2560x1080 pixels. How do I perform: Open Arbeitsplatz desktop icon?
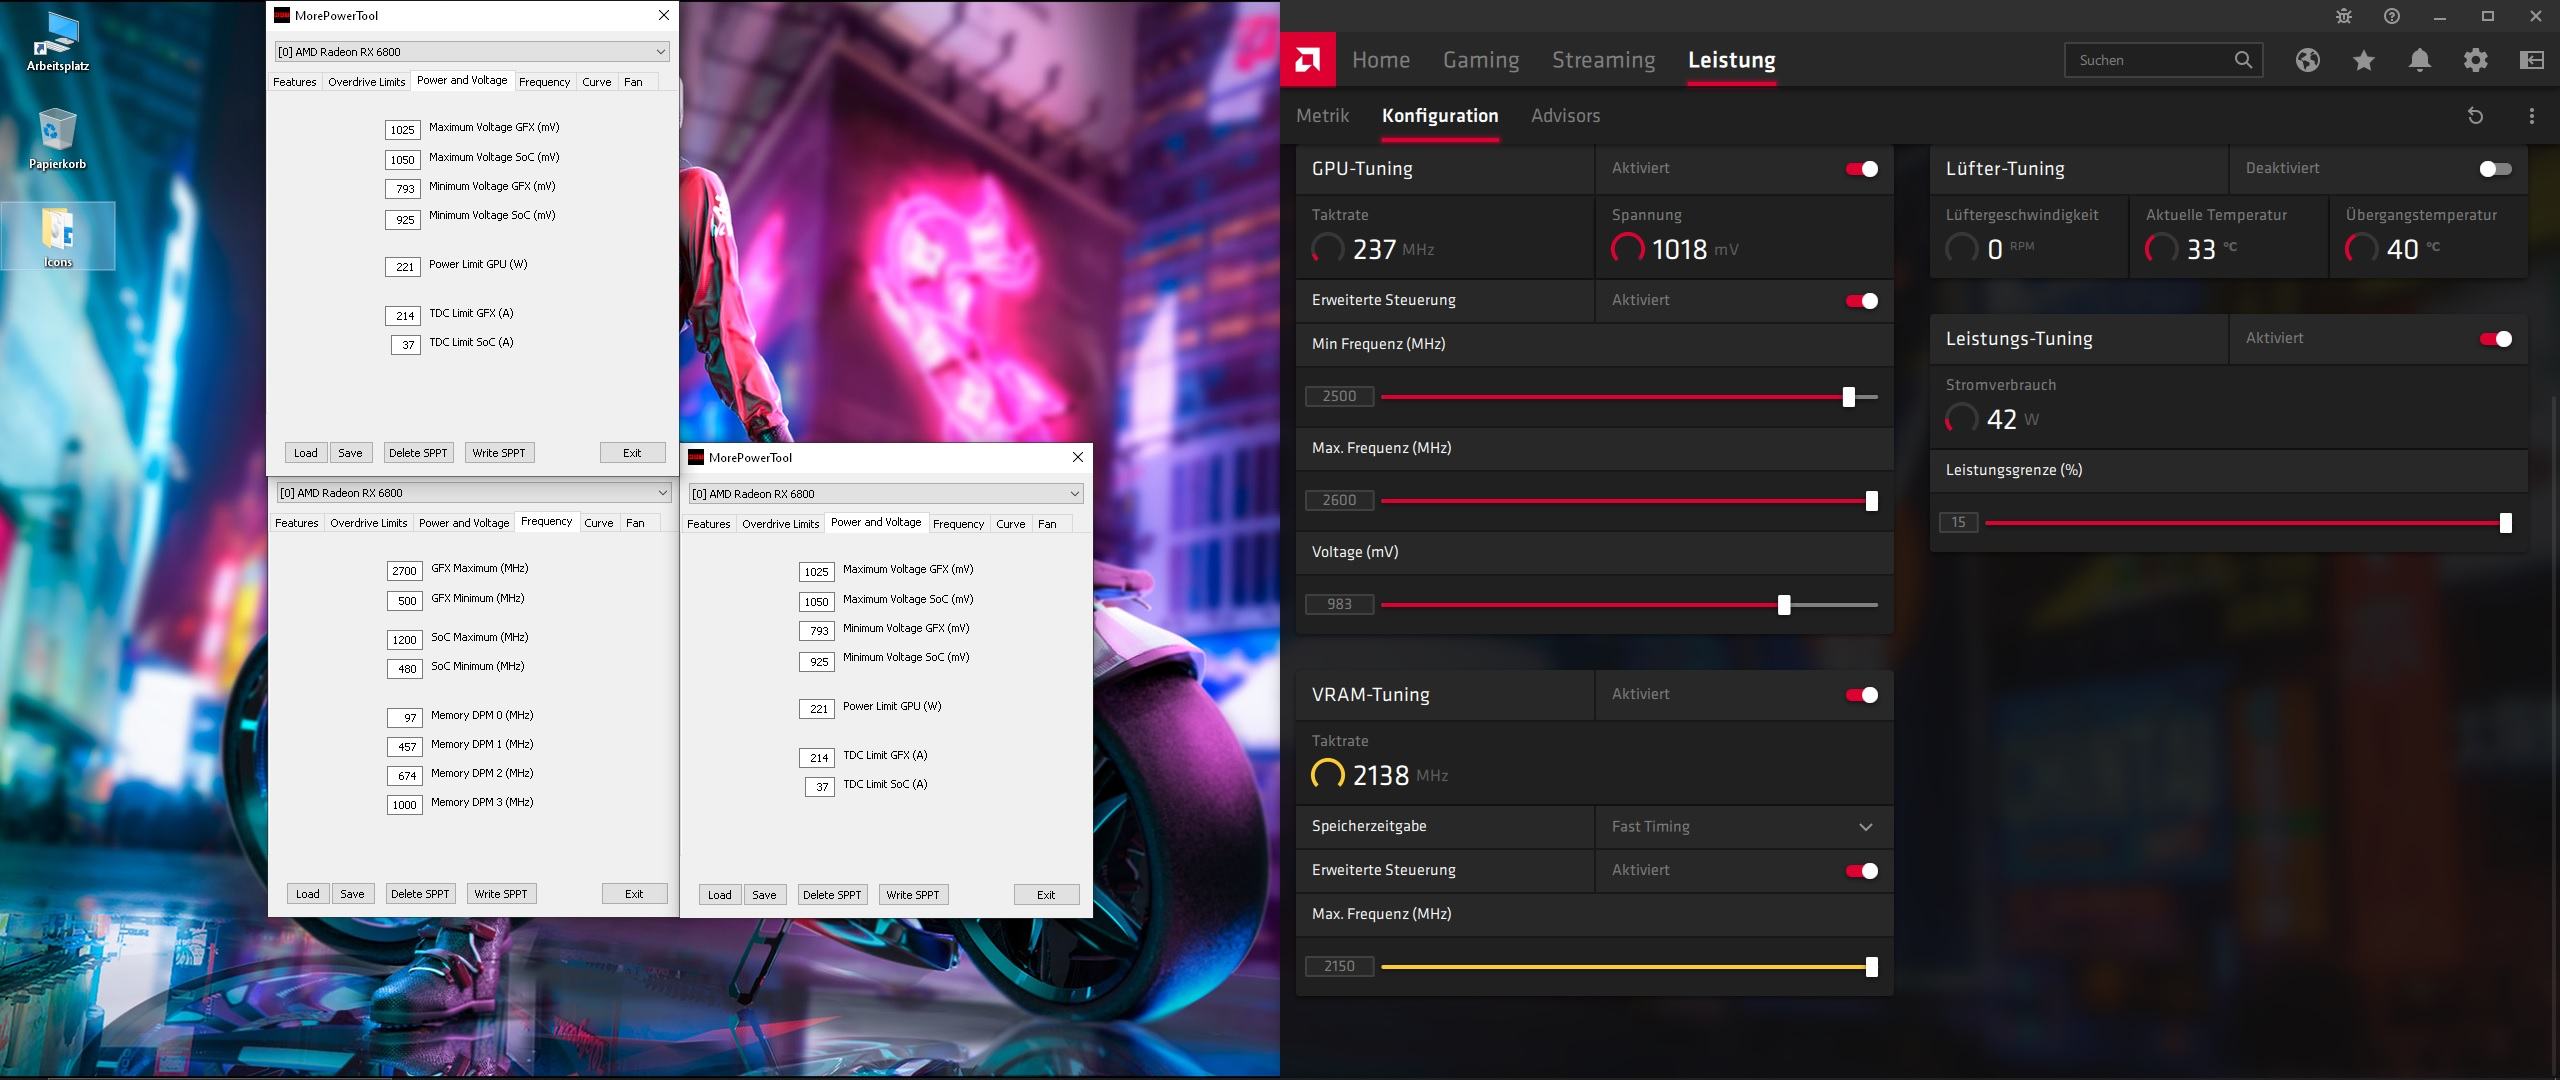point(58,42)
